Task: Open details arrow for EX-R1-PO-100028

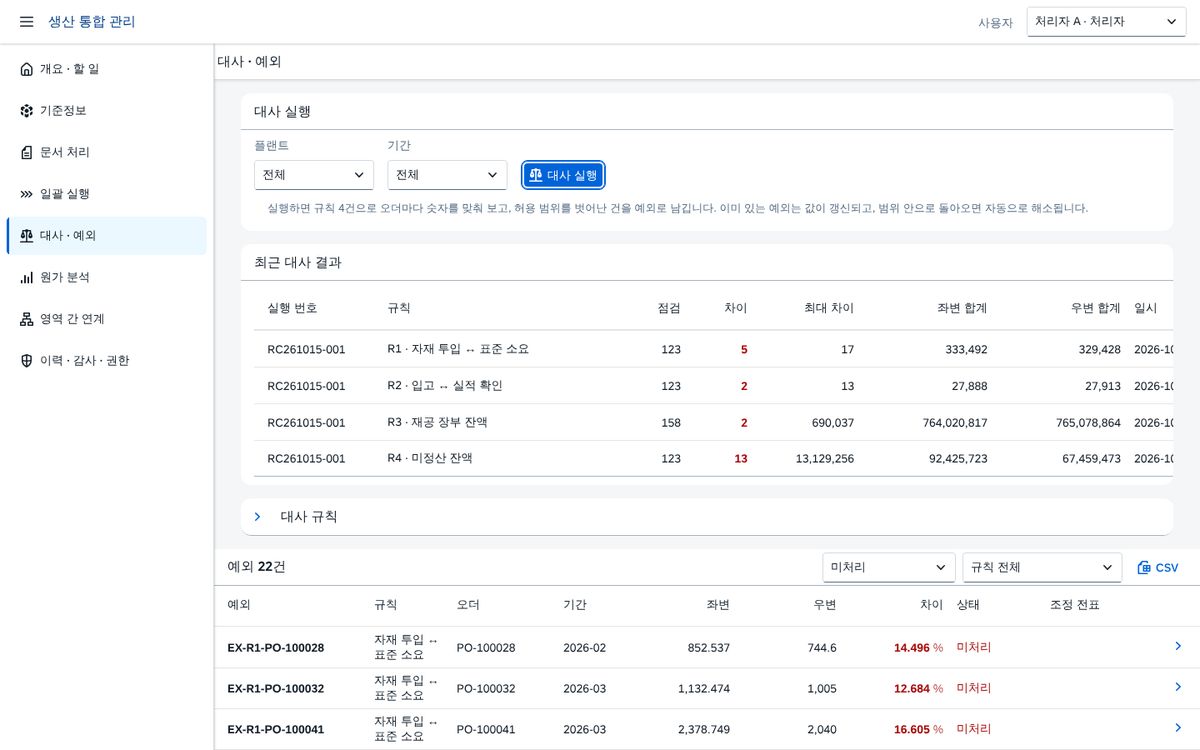Action: [1178, 646]
